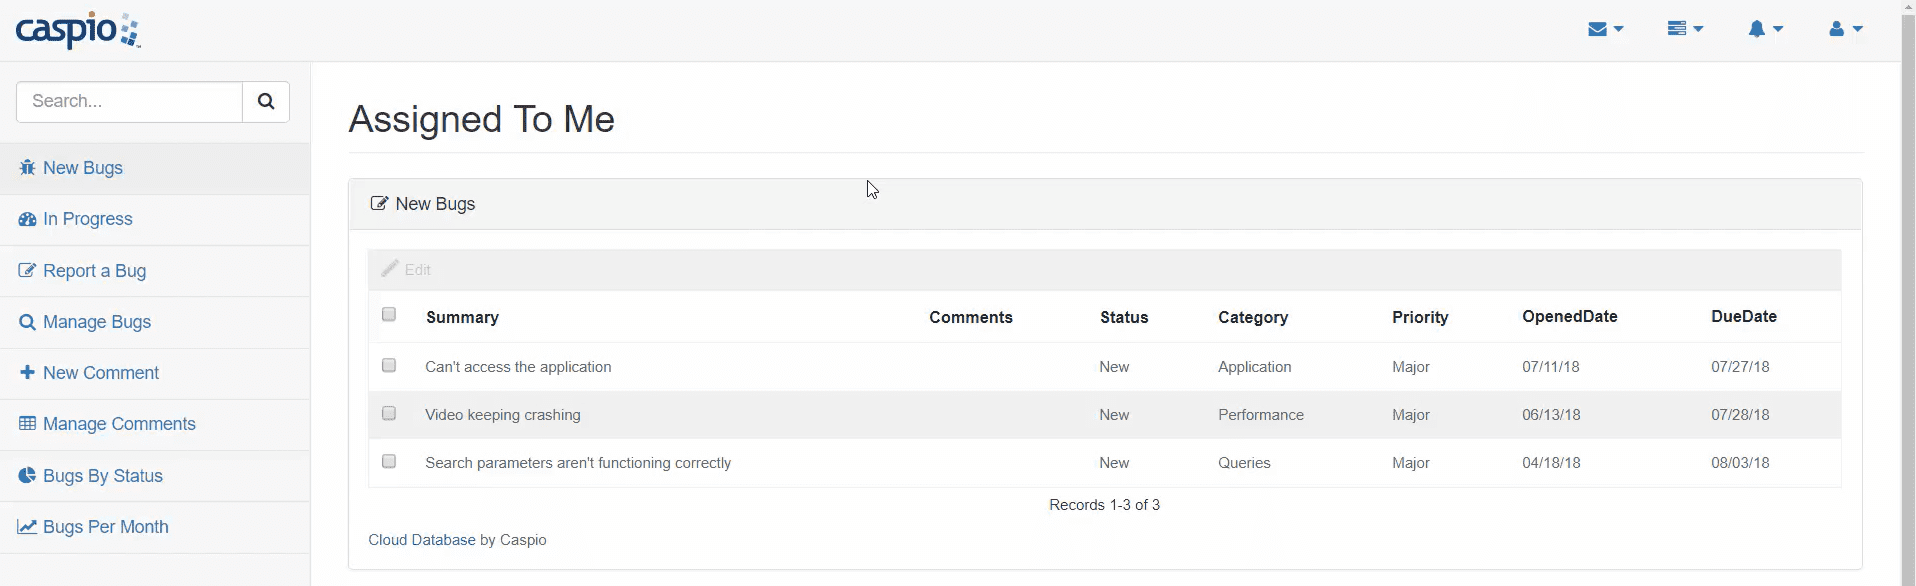This screenshot has width=1916, height=586.
Task: Open the user account dropdown
Action: [x=1845, y=30]
